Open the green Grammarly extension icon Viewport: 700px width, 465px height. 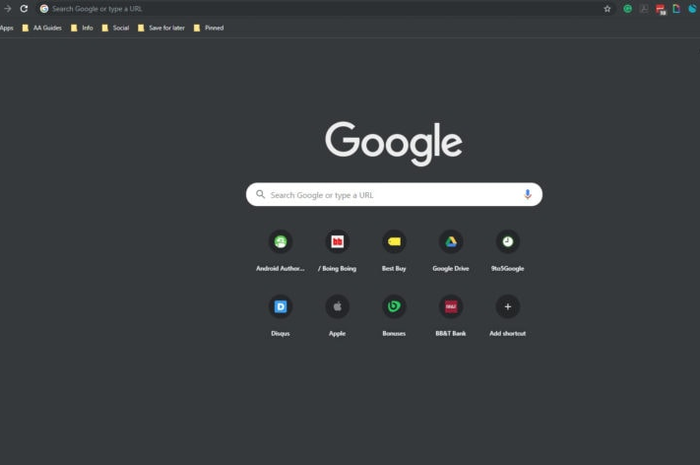tap(627, 8)
